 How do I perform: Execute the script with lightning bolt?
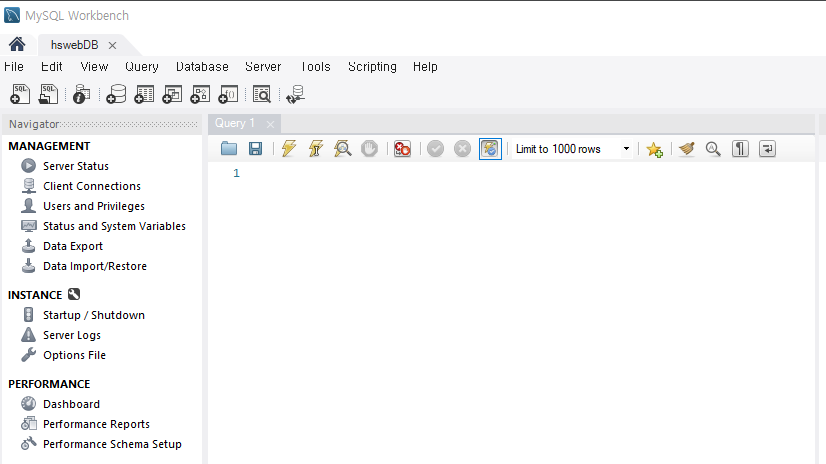[x=289, y=149]
